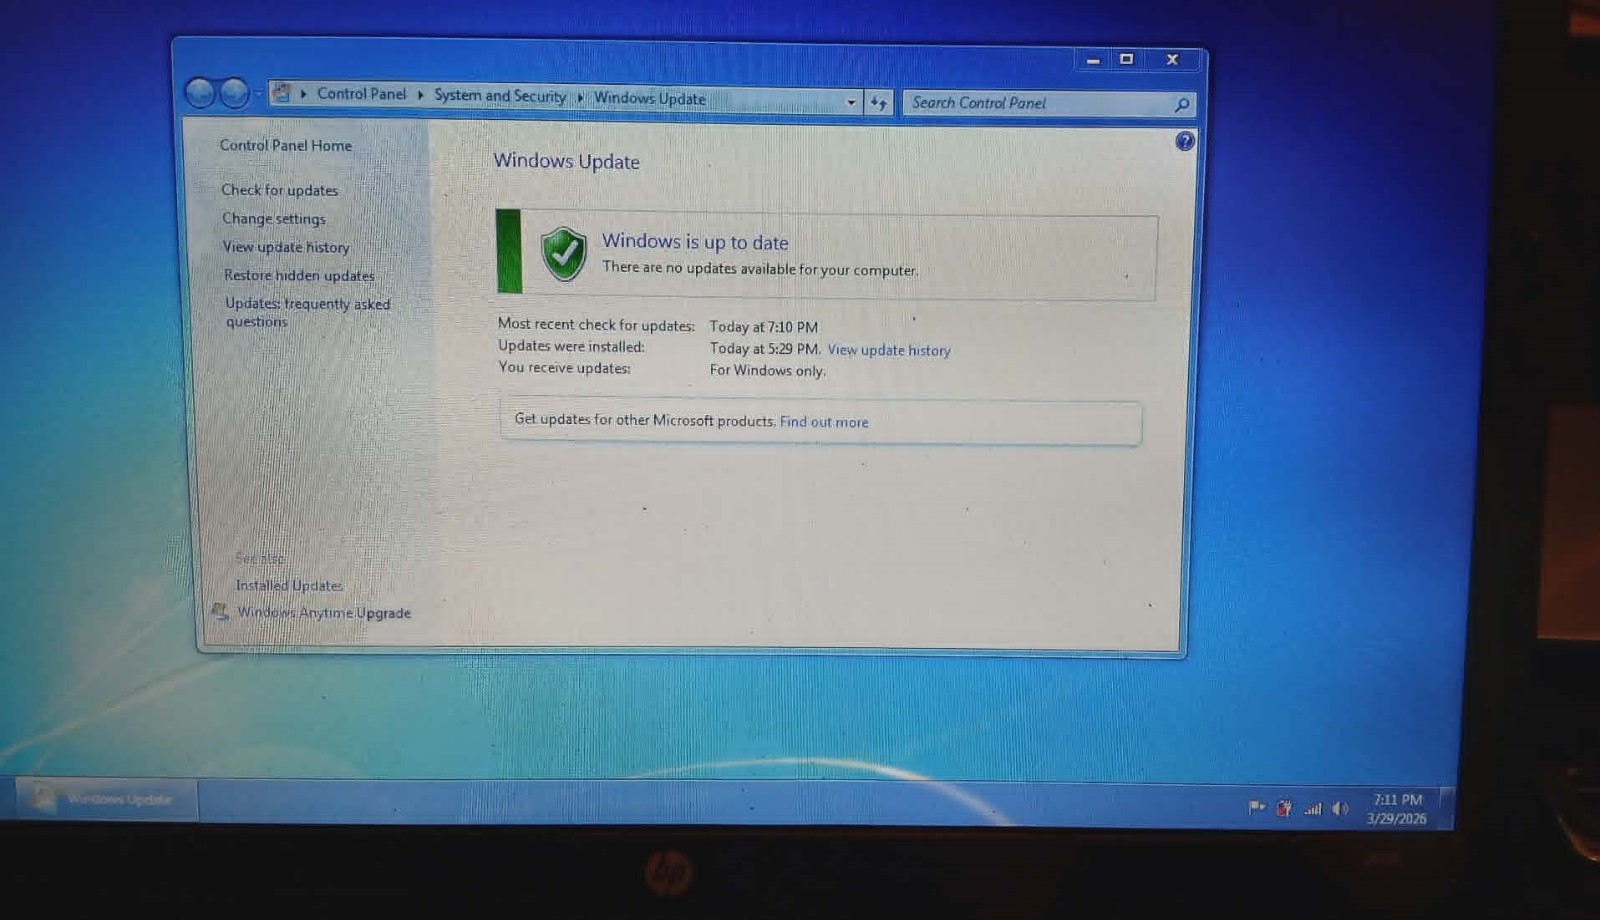Click the Forward navigation arrow button
The image size is (1600, 920).
(234, 93)
